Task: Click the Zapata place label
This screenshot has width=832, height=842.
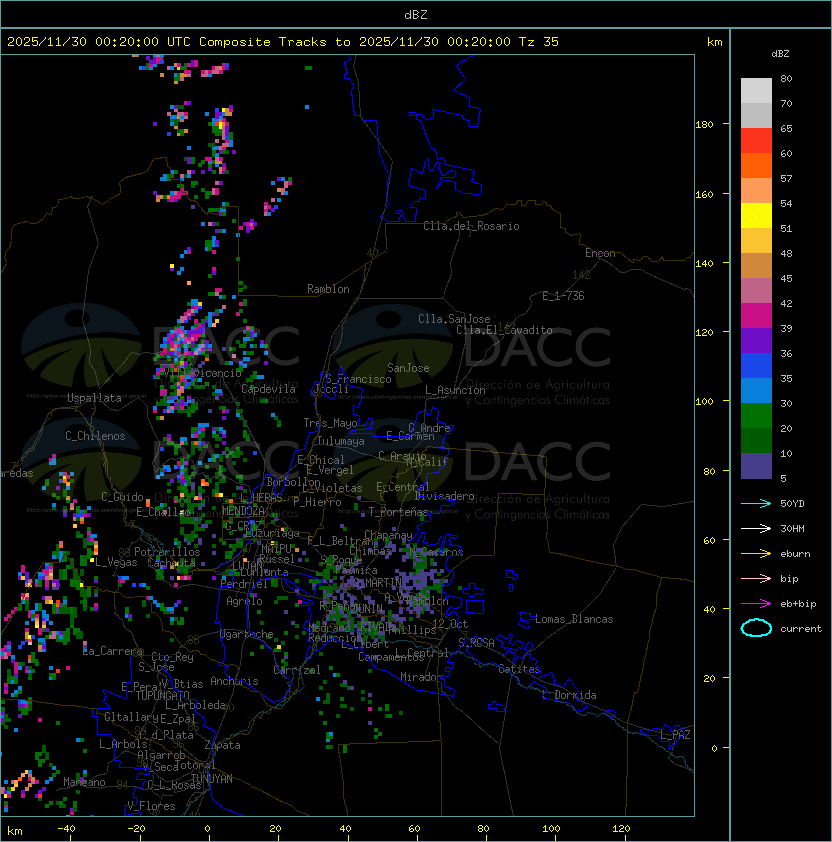Action: tap(222, 745)
